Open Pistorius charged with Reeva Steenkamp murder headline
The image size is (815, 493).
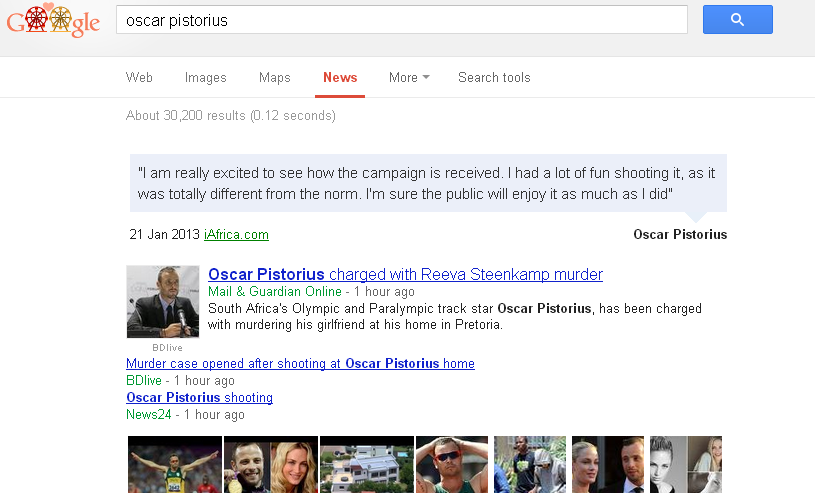pos(405,275)
